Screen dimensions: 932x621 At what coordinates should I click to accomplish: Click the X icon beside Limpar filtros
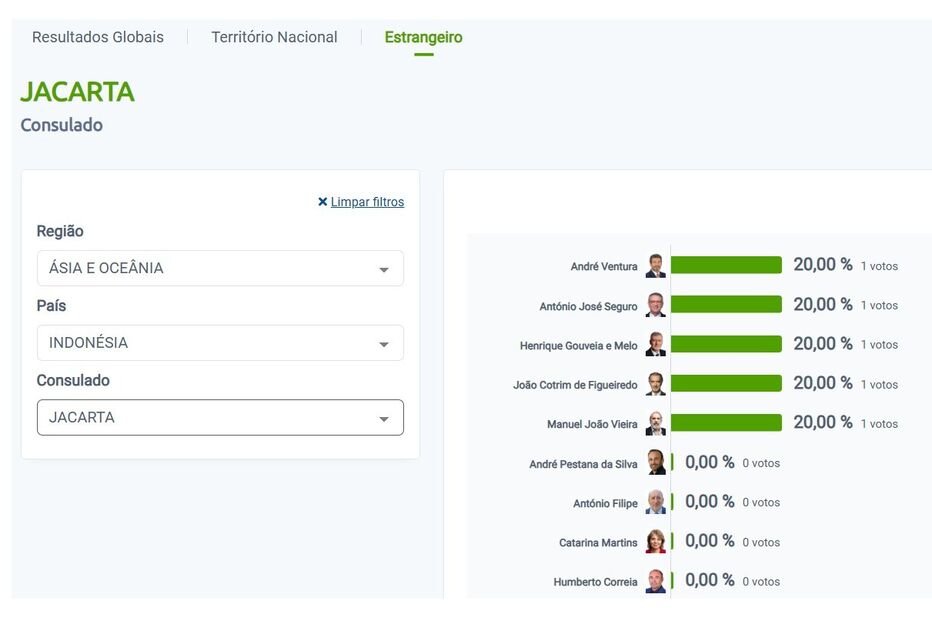322,202
